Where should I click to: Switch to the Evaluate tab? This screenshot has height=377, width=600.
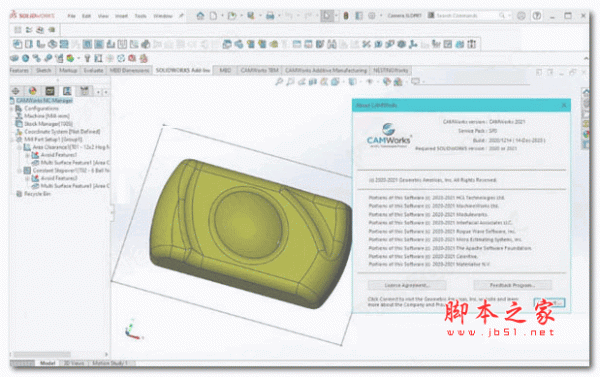[93, 70]
